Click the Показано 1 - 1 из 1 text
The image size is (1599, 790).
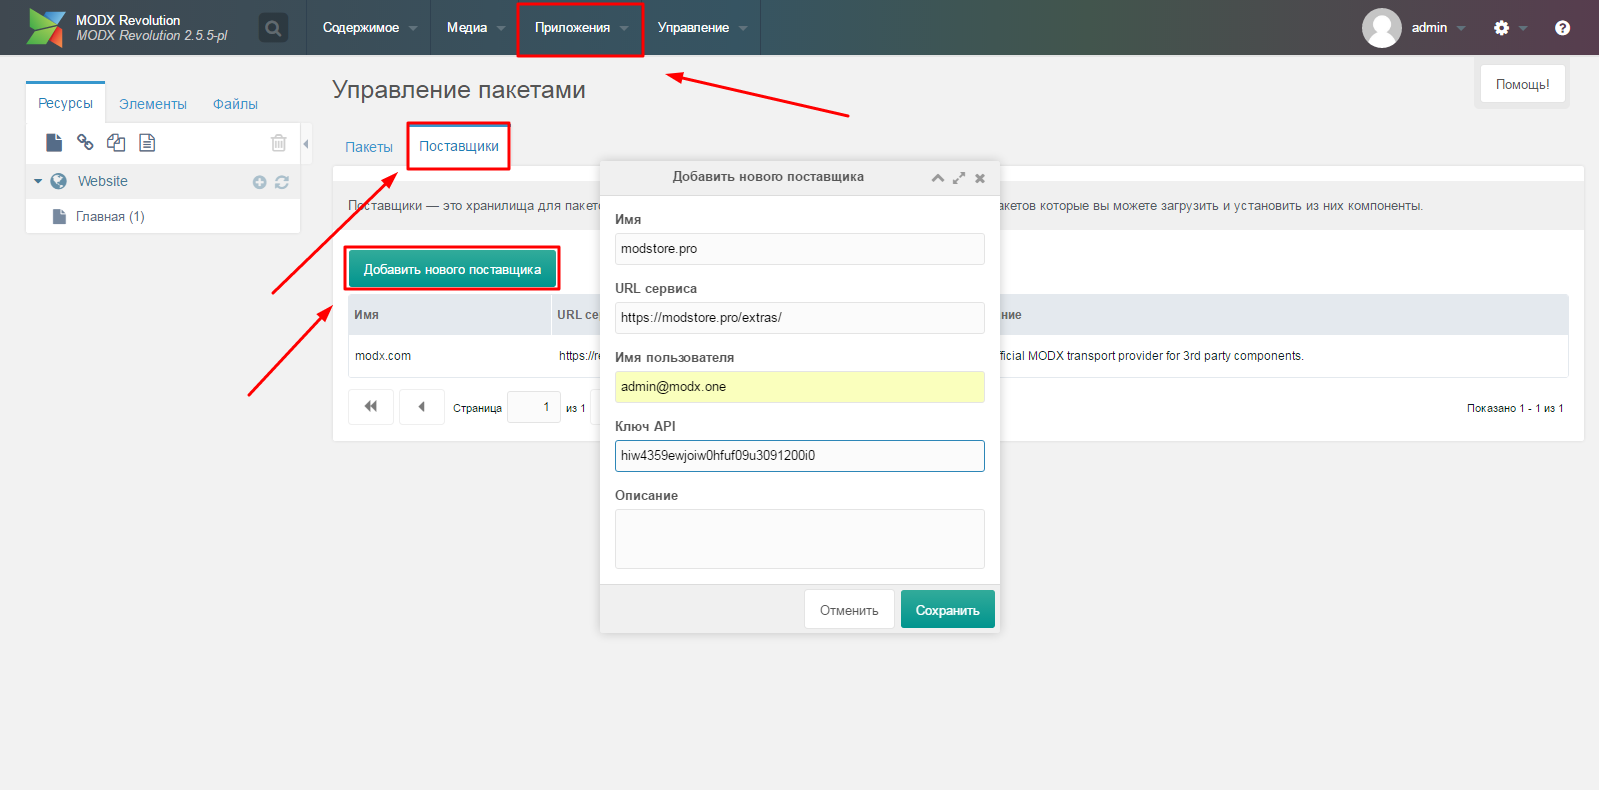[x=1515, y=408]
